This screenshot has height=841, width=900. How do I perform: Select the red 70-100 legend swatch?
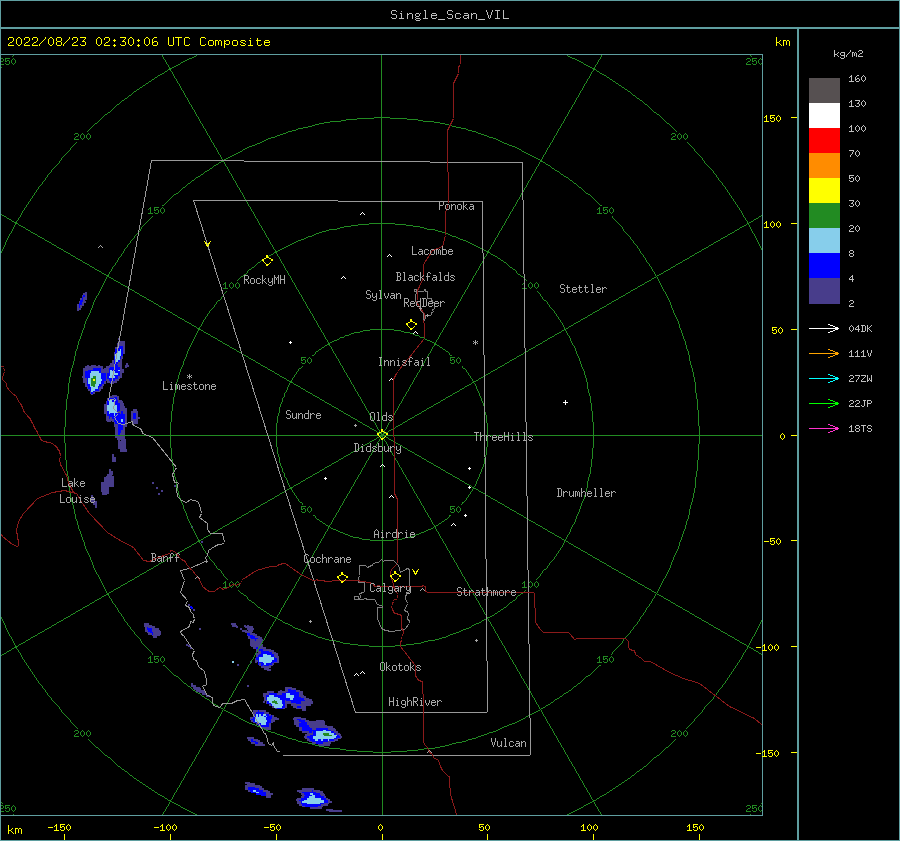pyautogui.click(x=824, y=141)
